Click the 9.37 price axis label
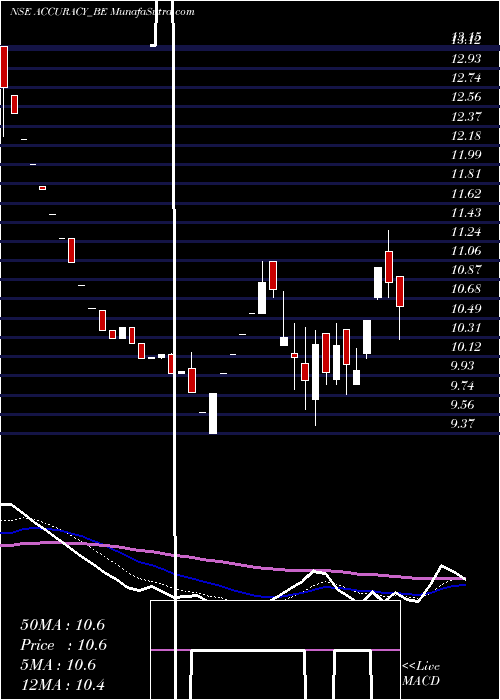Screen dimensions: 500x700 click(462, 423)
